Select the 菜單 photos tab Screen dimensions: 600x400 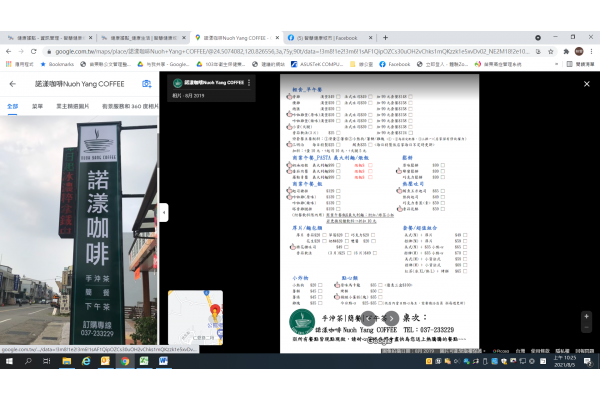coord(38,106)
